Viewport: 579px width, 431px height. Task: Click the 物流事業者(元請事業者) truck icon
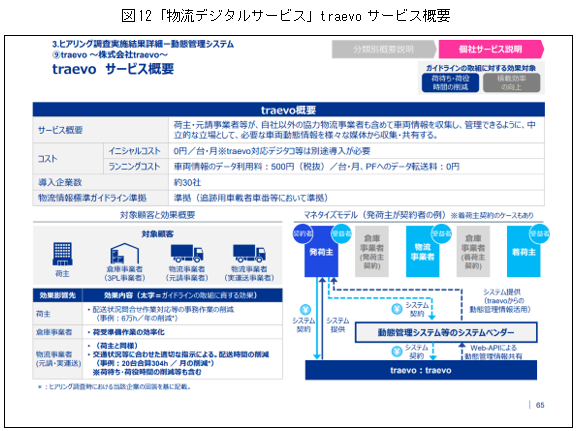pyautogui.click(x=187, y=253)
